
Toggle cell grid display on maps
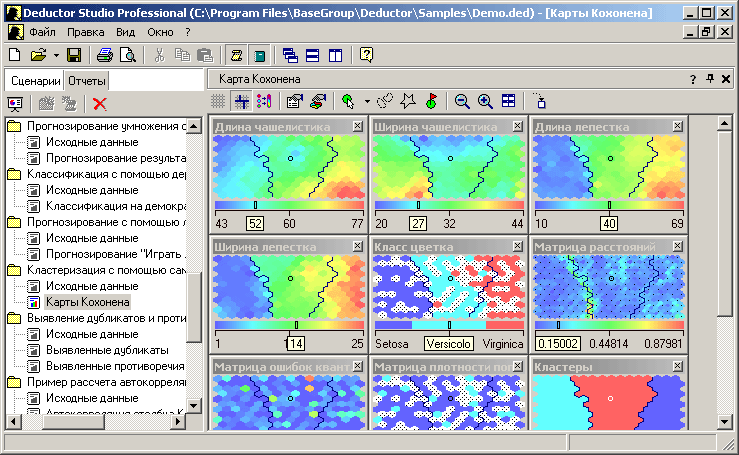tap(218, 101)
